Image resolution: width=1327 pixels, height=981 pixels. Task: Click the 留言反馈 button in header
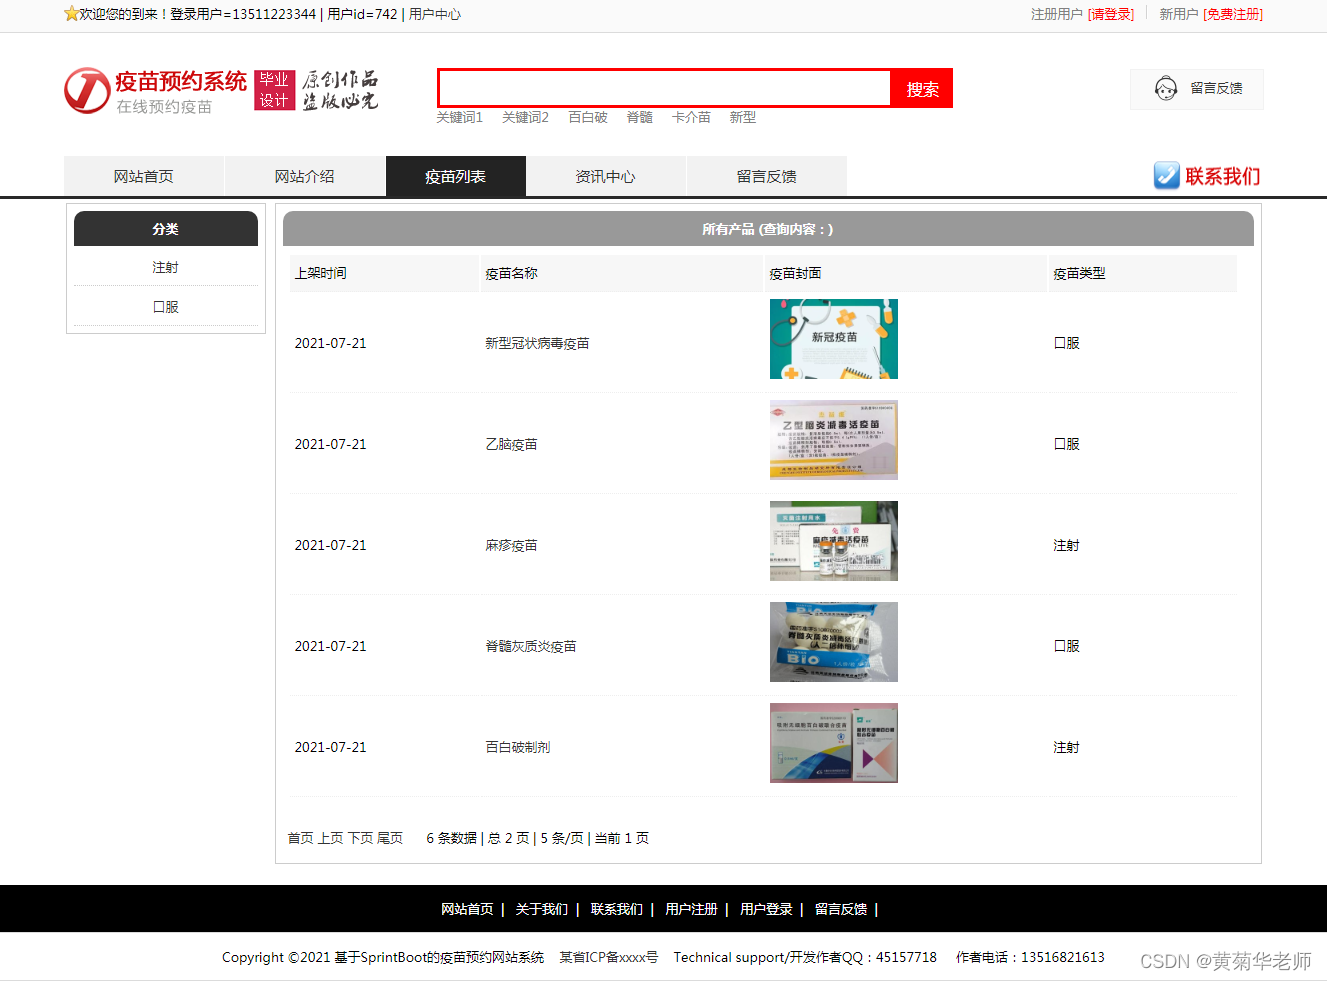click(x=1197, y=89)
